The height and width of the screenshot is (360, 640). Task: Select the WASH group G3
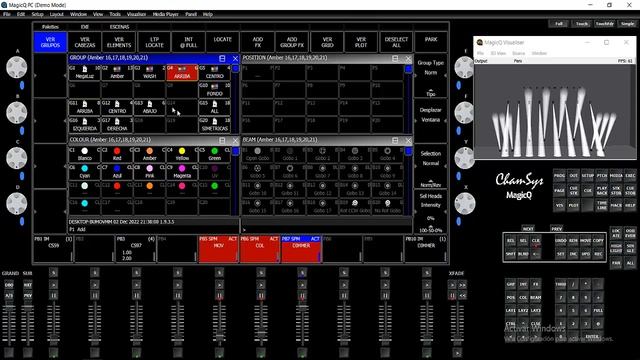click(150, 73)
